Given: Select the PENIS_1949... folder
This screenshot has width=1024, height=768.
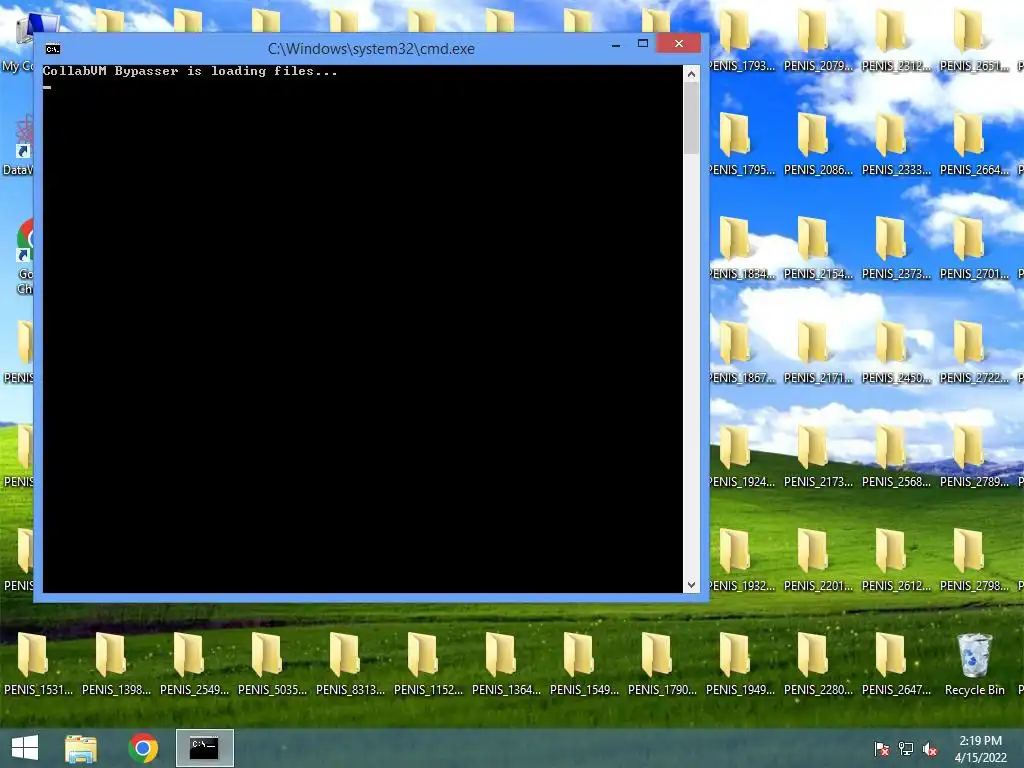Looking at the screenshot, I should pos(741,664).
